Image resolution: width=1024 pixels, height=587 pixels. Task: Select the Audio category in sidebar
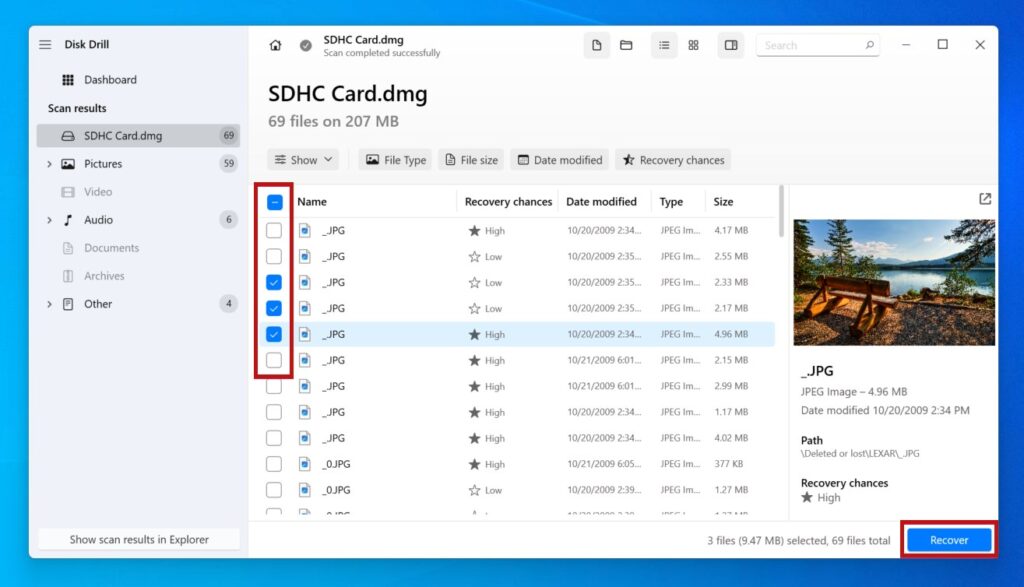[98, 219]
